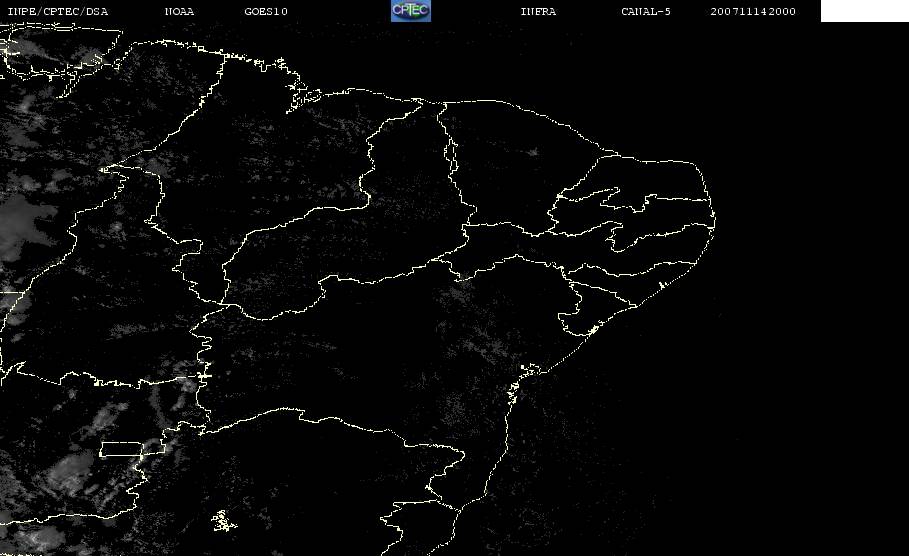Click the small rectangular Distrito Federal outline
The width and height of the screenshot is (909, 556).
click(132, 448)
